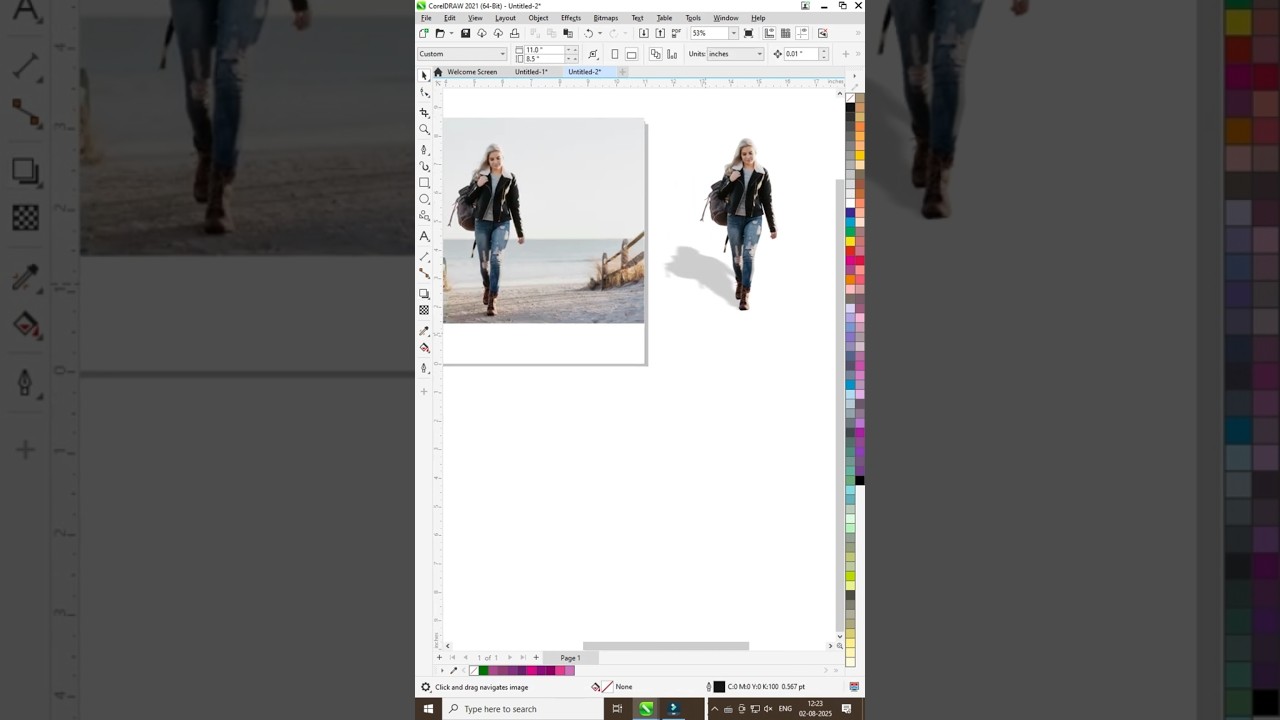Viewport: 1280px width, 720px height.
Task: Select the Rectangle tool
Action: [x=424, y=183]
